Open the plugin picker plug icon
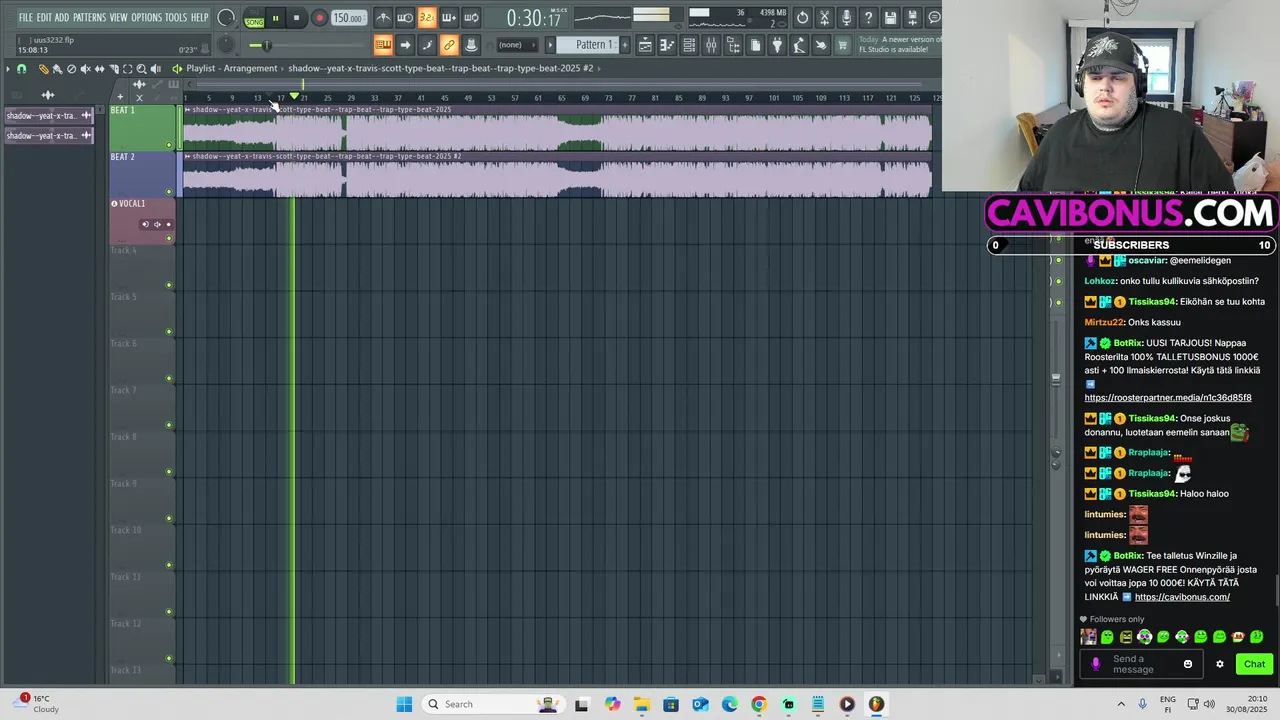Image resolution: width=1280 pixels, height=720 pixels. pos(777,45)
